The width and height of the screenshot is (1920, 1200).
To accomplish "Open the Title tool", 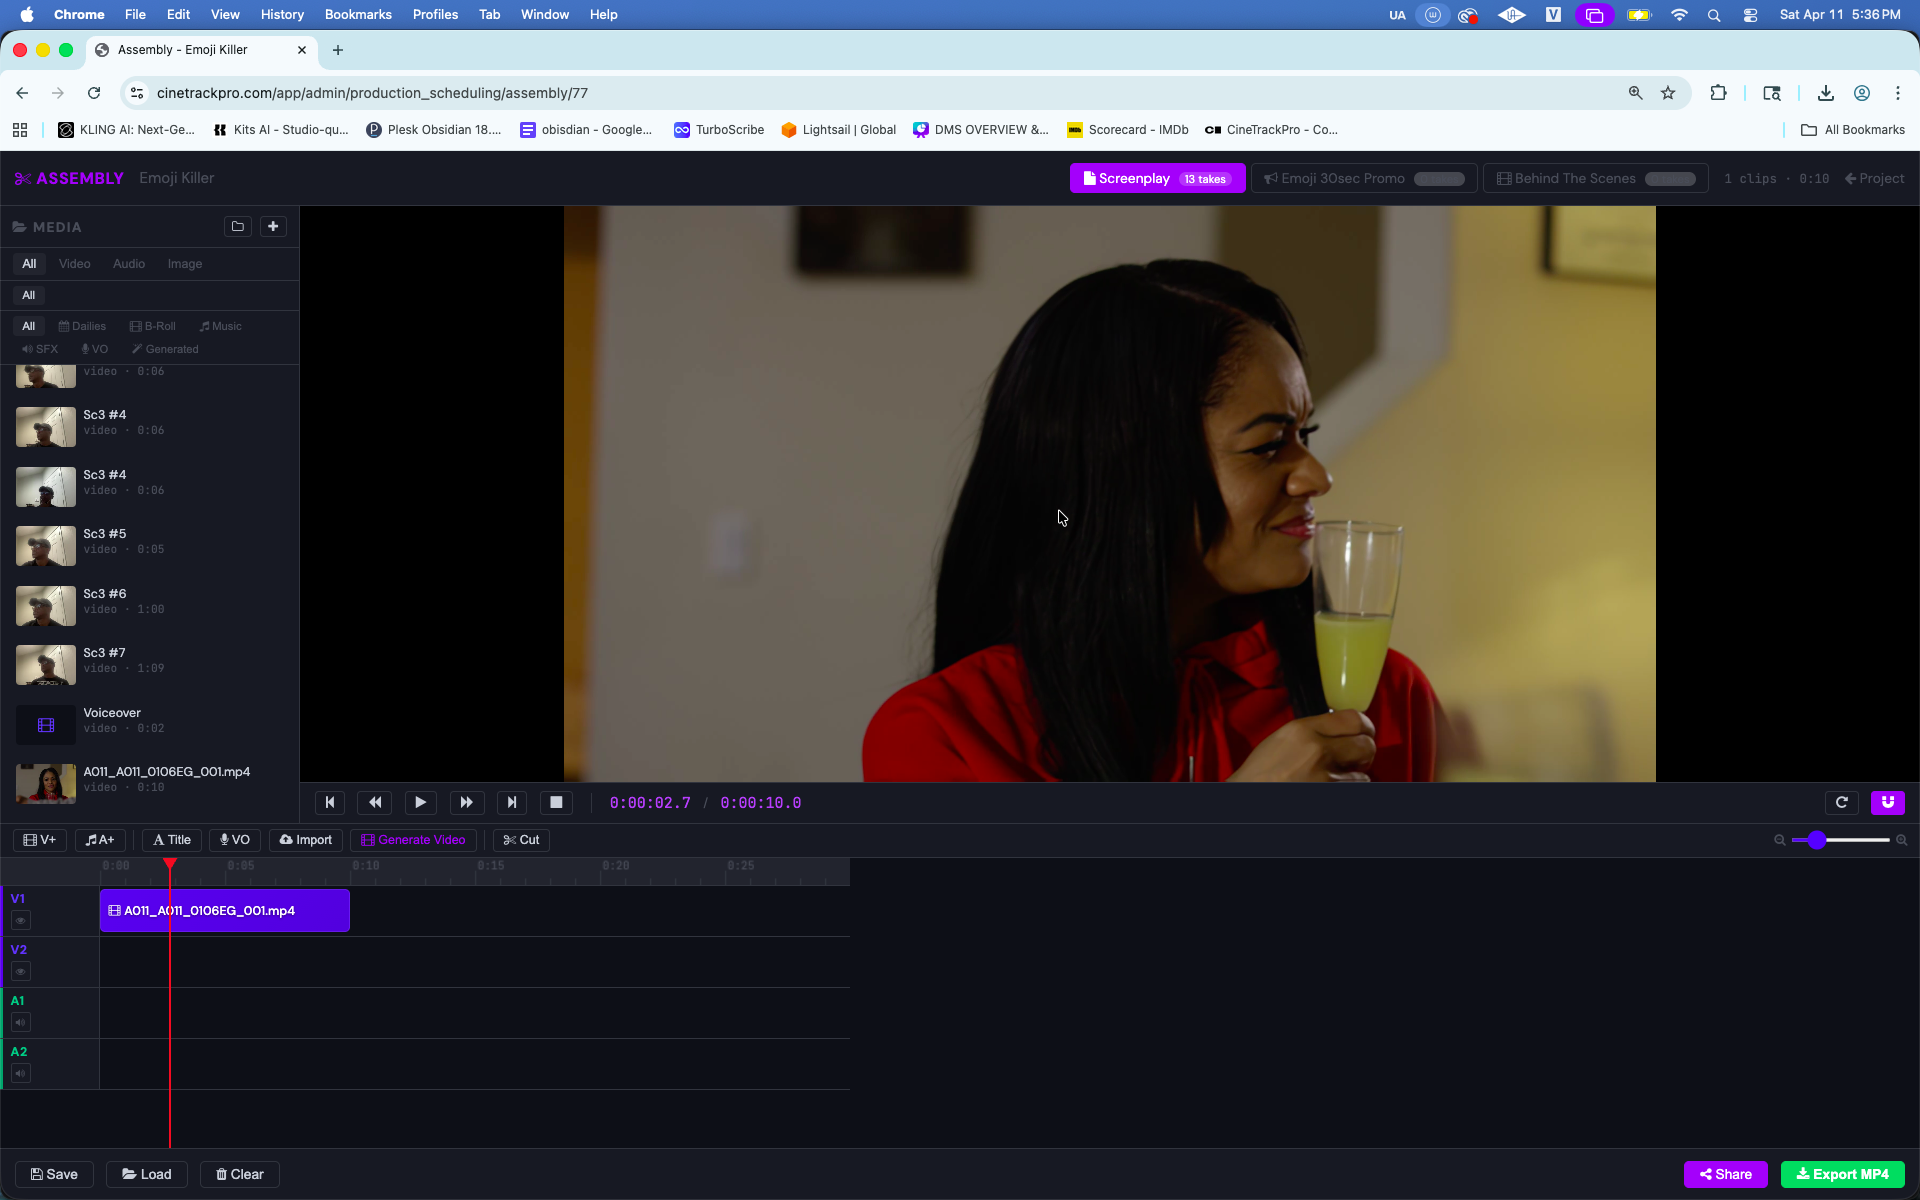I will point(171,840).
